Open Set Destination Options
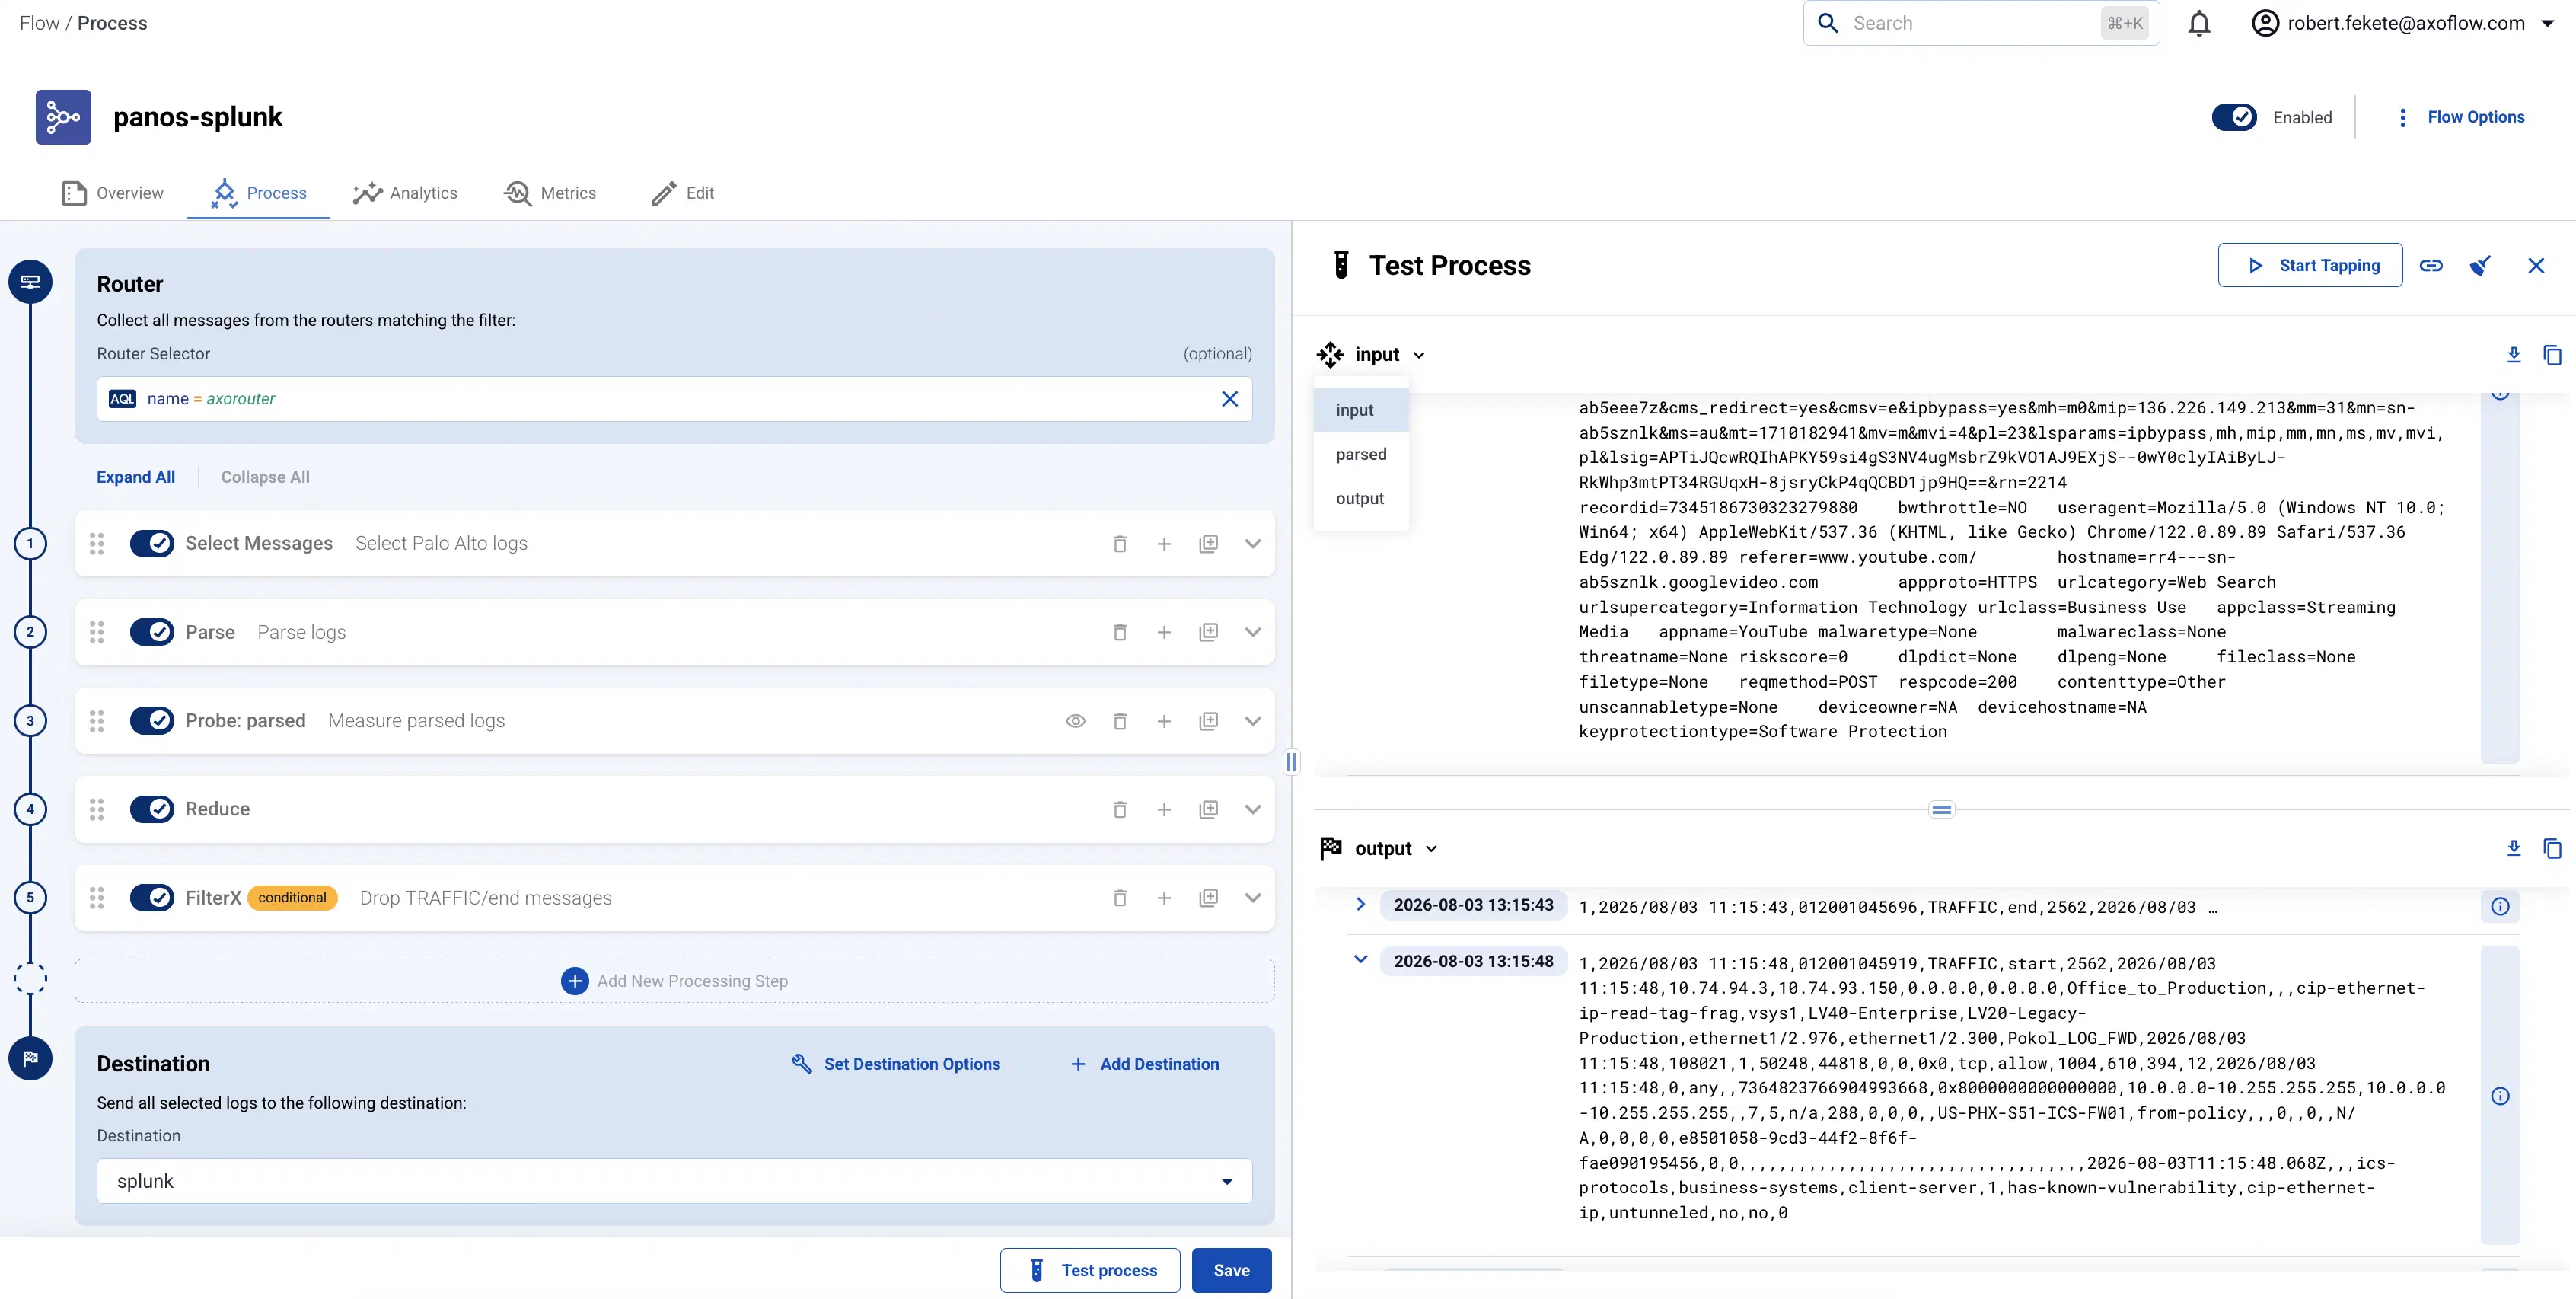2576x1299 pixels. click(896, 1064)
